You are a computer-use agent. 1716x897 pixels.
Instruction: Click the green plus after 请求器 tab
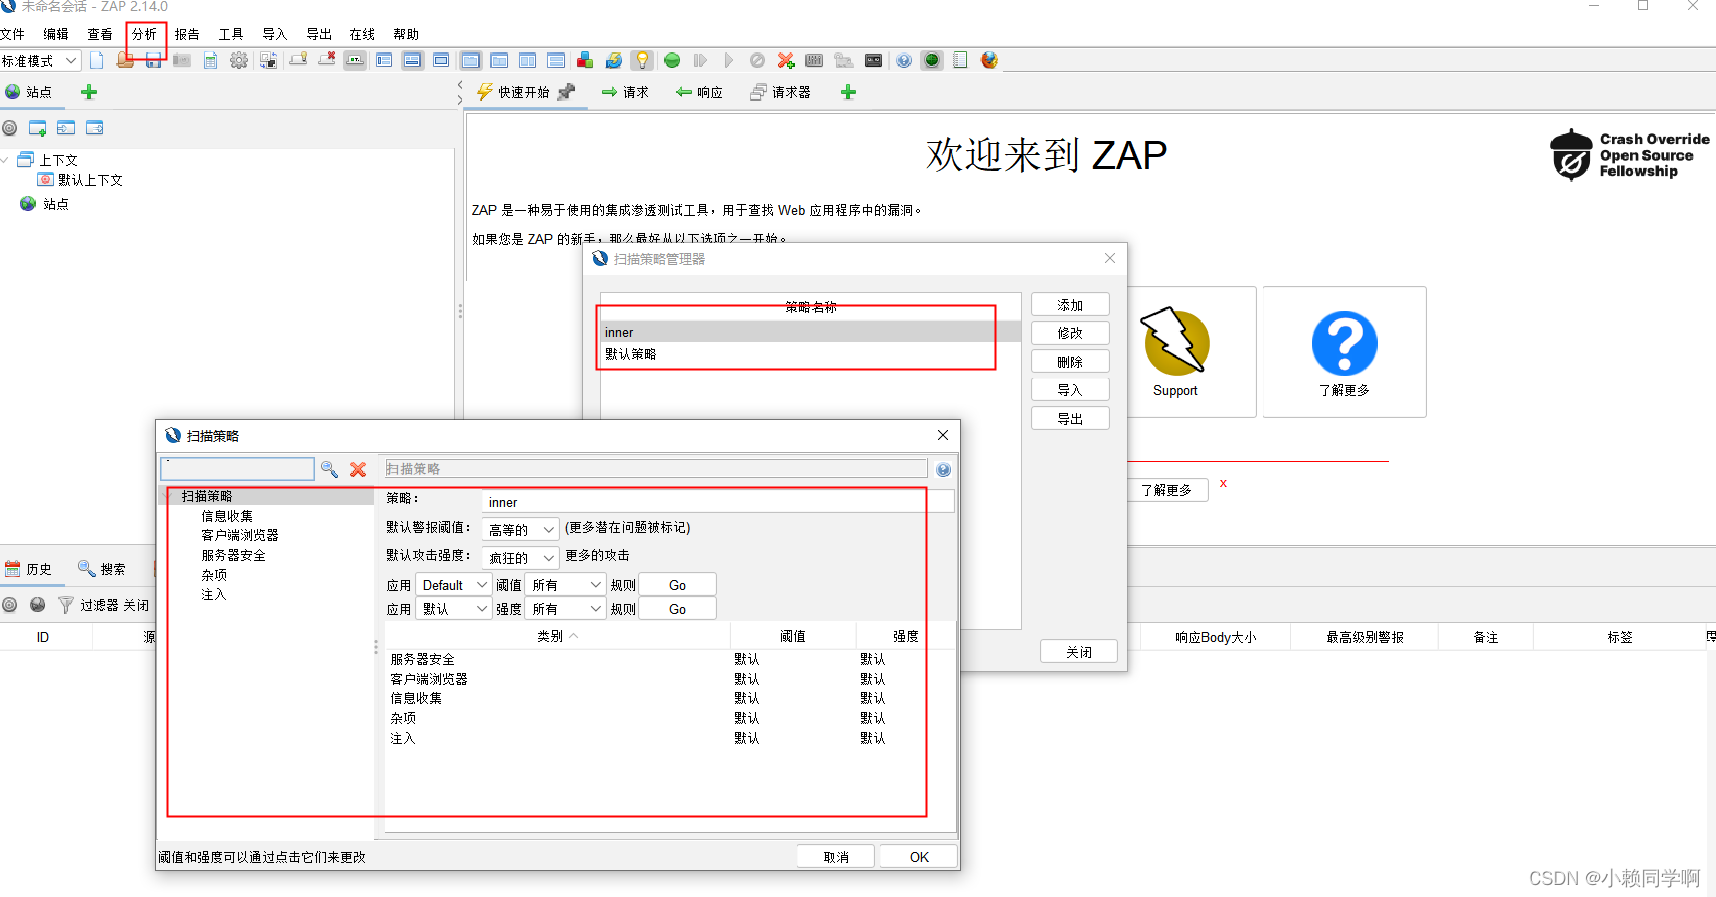click(x=848, y=92)
